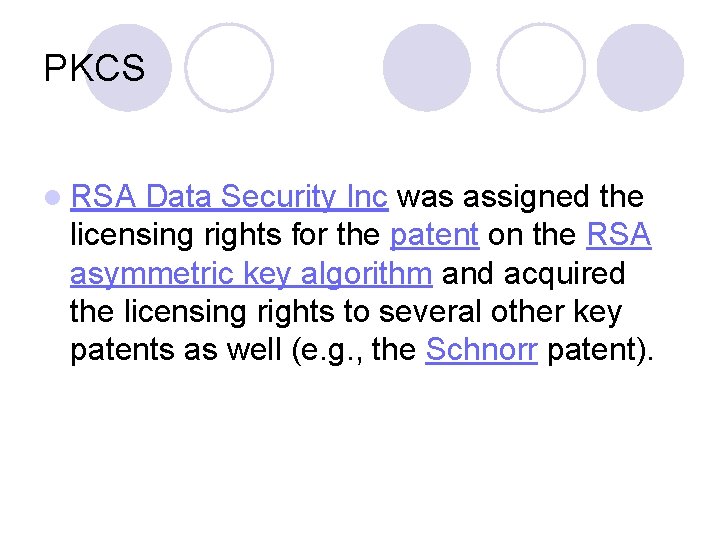The width and height of the screenshot is (720, 540).
Task: Click the rightmost filled lavender circle
Action: (x=640, y=67)
